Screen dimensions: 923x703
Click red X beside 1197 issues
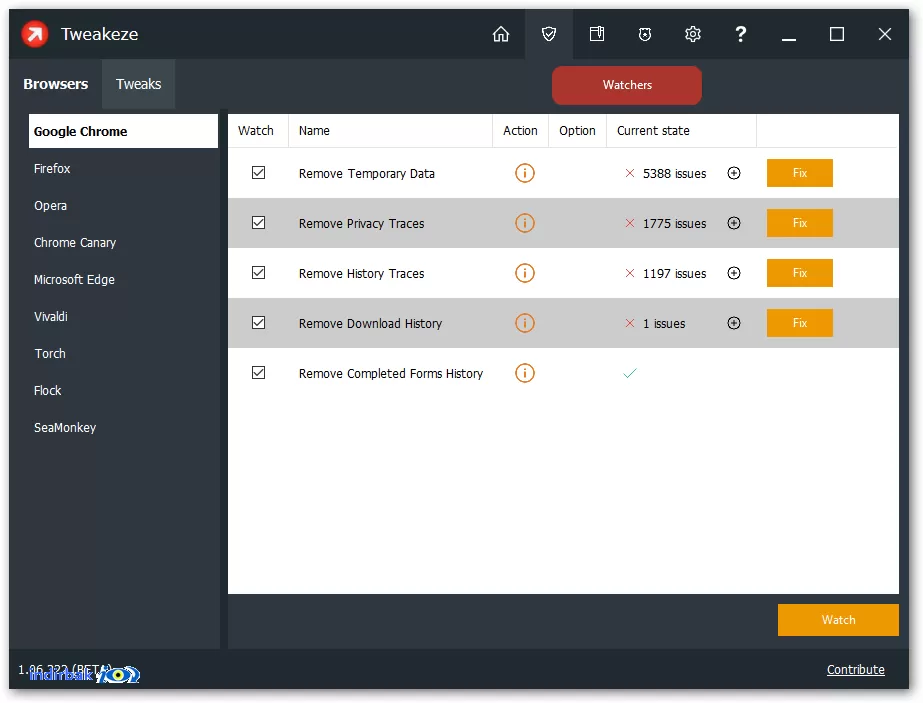click(630, 273)
